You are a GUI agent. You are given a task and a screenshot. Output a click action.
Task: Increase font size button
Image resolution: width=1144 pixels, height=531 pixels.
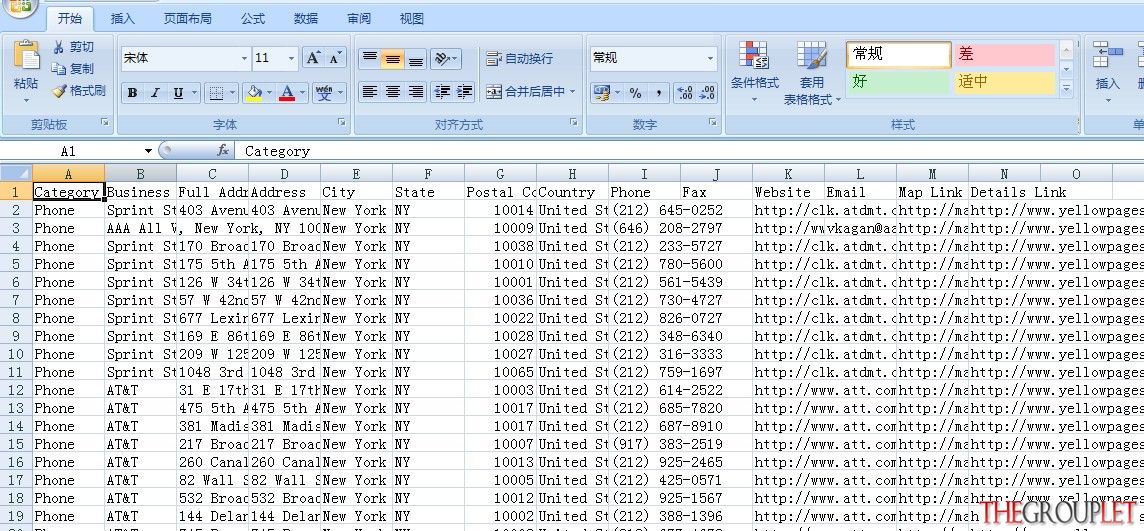point(312,58)
